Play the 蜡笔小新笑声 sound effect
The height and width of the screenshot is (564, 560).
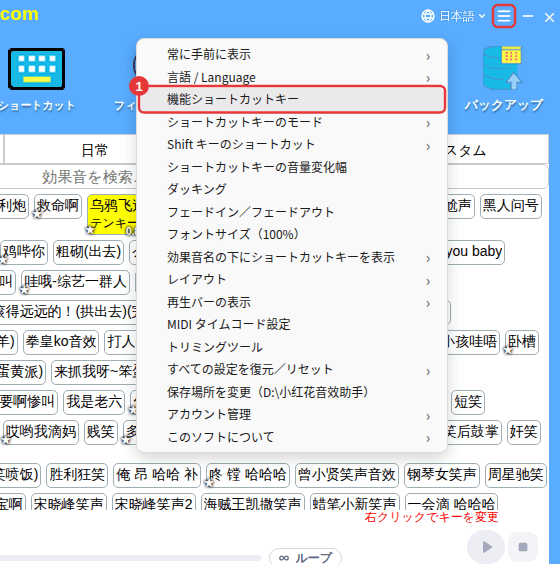click(355, 502)
